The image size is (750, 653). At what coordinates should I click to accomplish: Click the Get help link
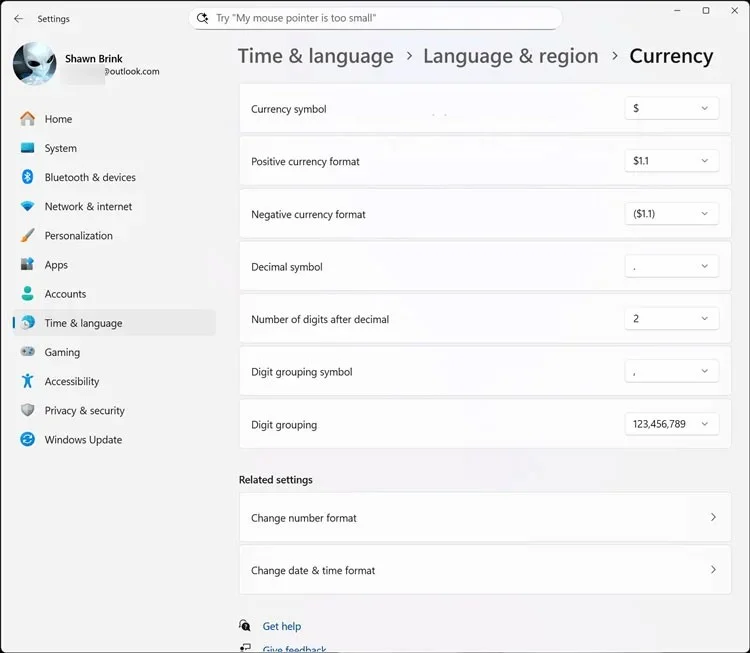pos(281,627)
